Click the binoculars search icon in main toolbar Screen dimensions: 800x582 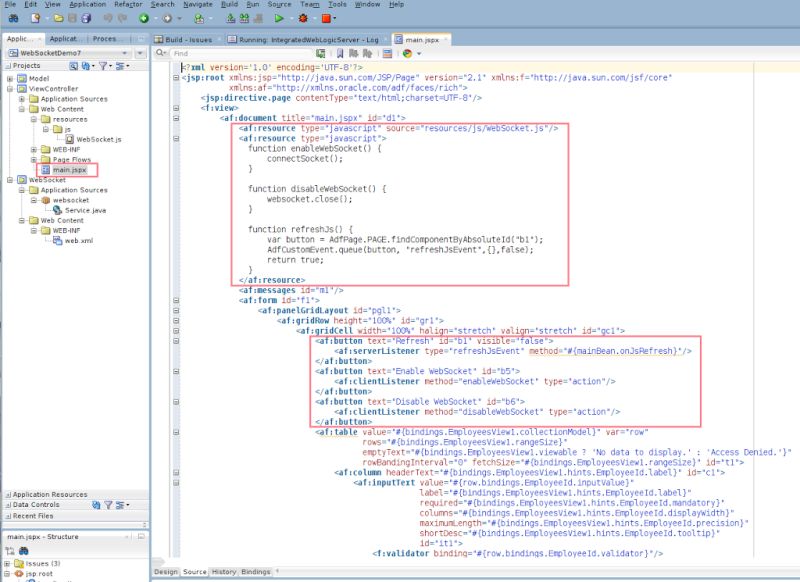pos(13,18)
